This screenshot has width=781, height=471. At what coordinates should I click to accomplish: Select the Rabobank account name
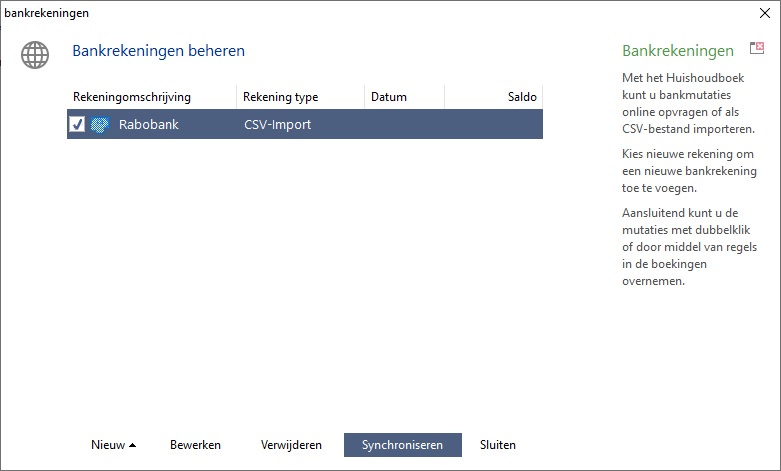(x=148, y=125)
